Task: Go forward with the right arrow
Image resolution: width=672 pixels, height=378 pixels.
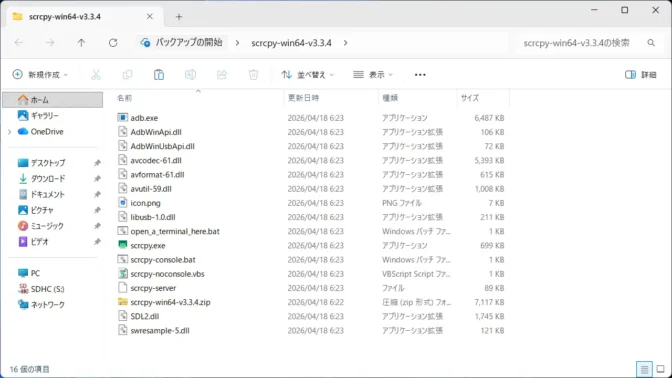Action: click(50, 42)
